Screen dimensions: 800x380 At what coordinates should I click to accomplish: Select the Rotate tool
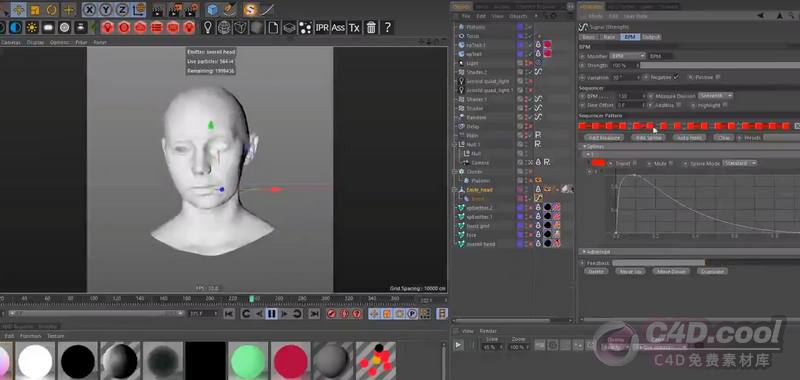[x=52, y=9]
